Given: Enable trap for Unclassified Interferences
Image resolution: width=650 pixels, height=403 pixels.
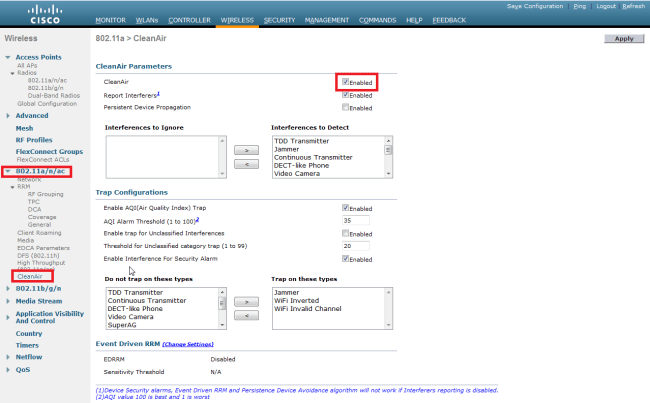Looking at the screenshot, I should (346, 233).
